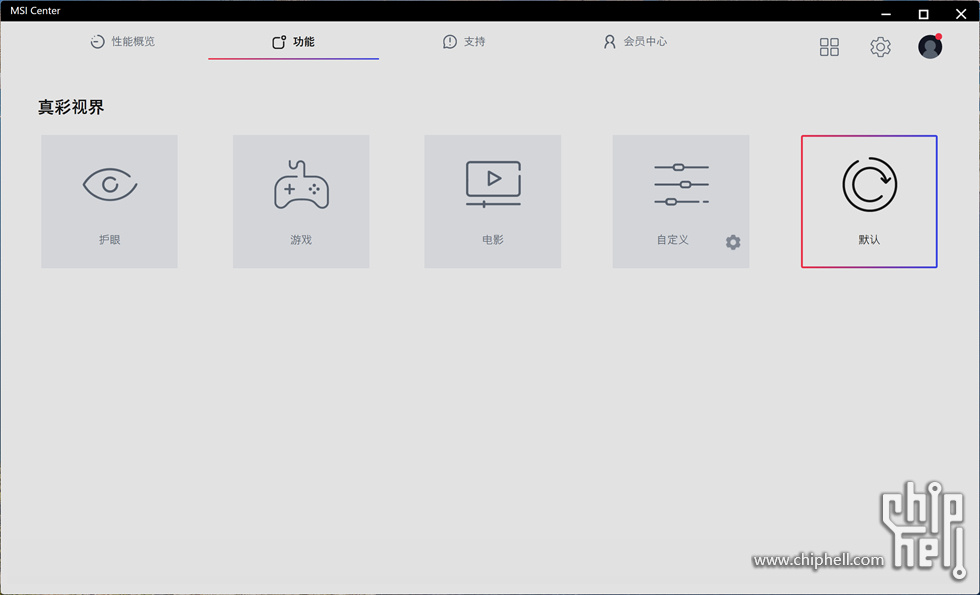Click the 默认 text label on tile
The width and height of the screenshot is (980, 595).
point(869,240)
